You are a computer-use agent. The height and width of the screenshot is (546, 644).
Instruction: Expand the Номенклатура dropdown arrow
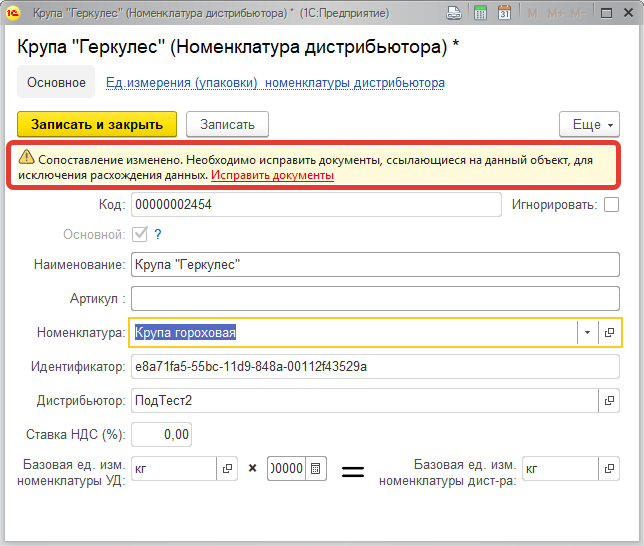coord(587,332)
